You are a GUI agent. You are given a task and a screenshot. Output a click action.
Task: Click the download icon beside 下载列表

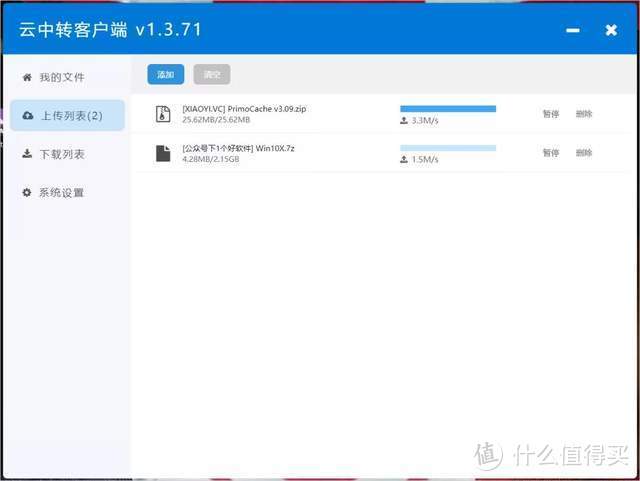click(27, 154)
